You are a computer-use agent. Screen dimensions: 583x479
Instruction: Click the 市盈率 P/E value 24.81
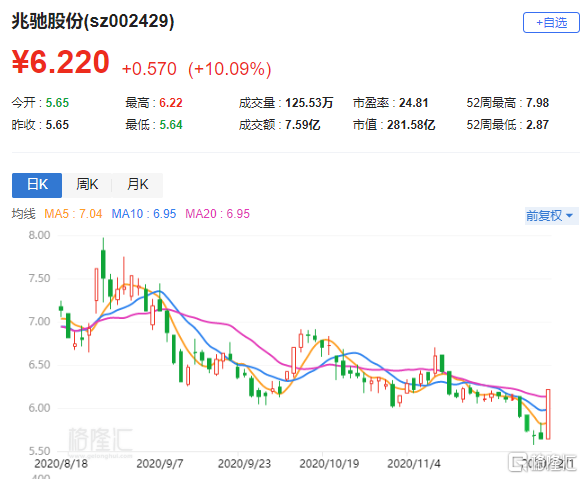pos(413,103)
